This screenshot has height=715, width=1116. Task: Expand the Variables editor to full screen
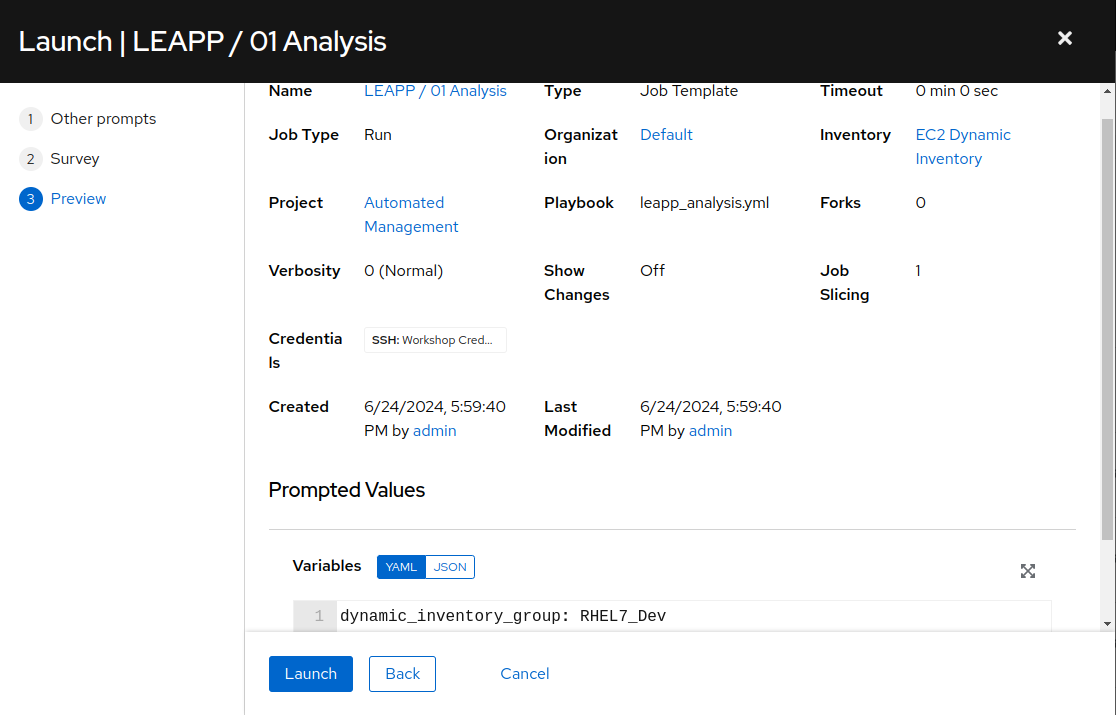(x=1027, y=571)
